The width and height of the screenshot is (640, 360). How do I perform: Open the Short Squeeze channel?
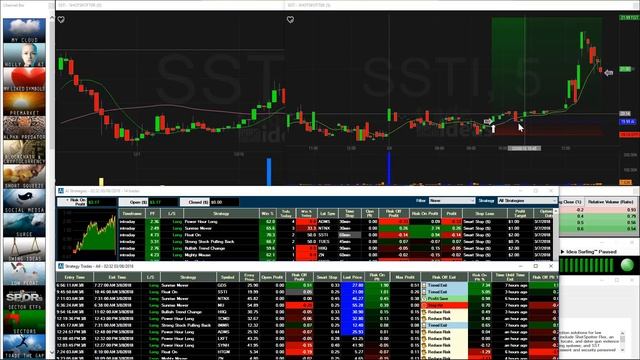click(24, 176)
